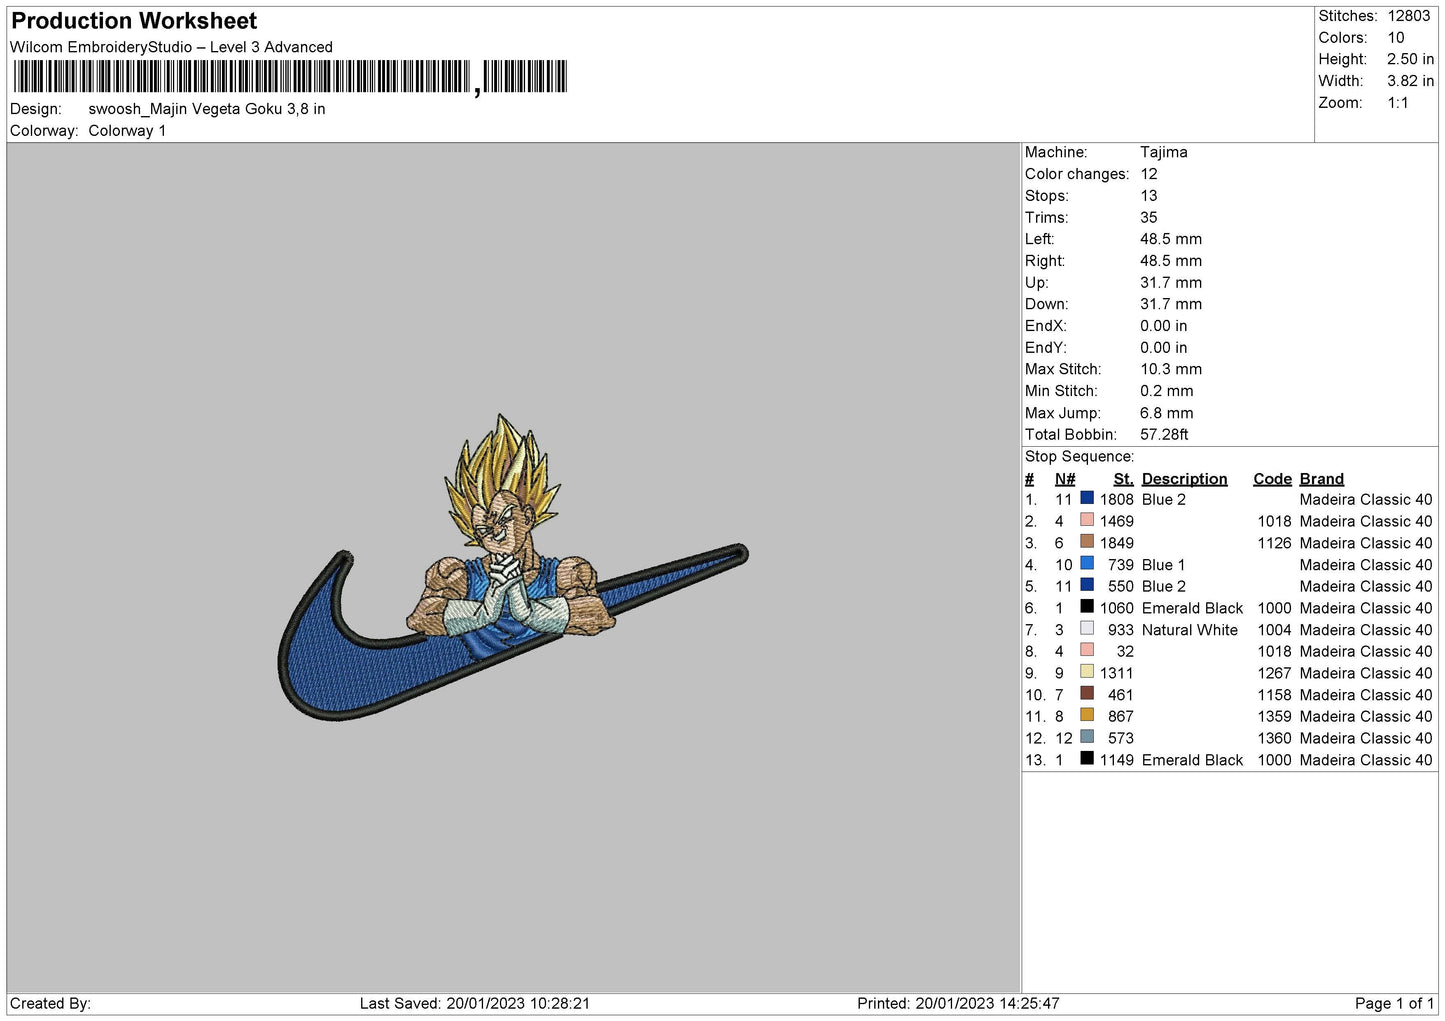This screenshot has width=1445, height=1021.
Task: Click the stitch count 1808 in stop 1
Action: (x=1117, y=500)
